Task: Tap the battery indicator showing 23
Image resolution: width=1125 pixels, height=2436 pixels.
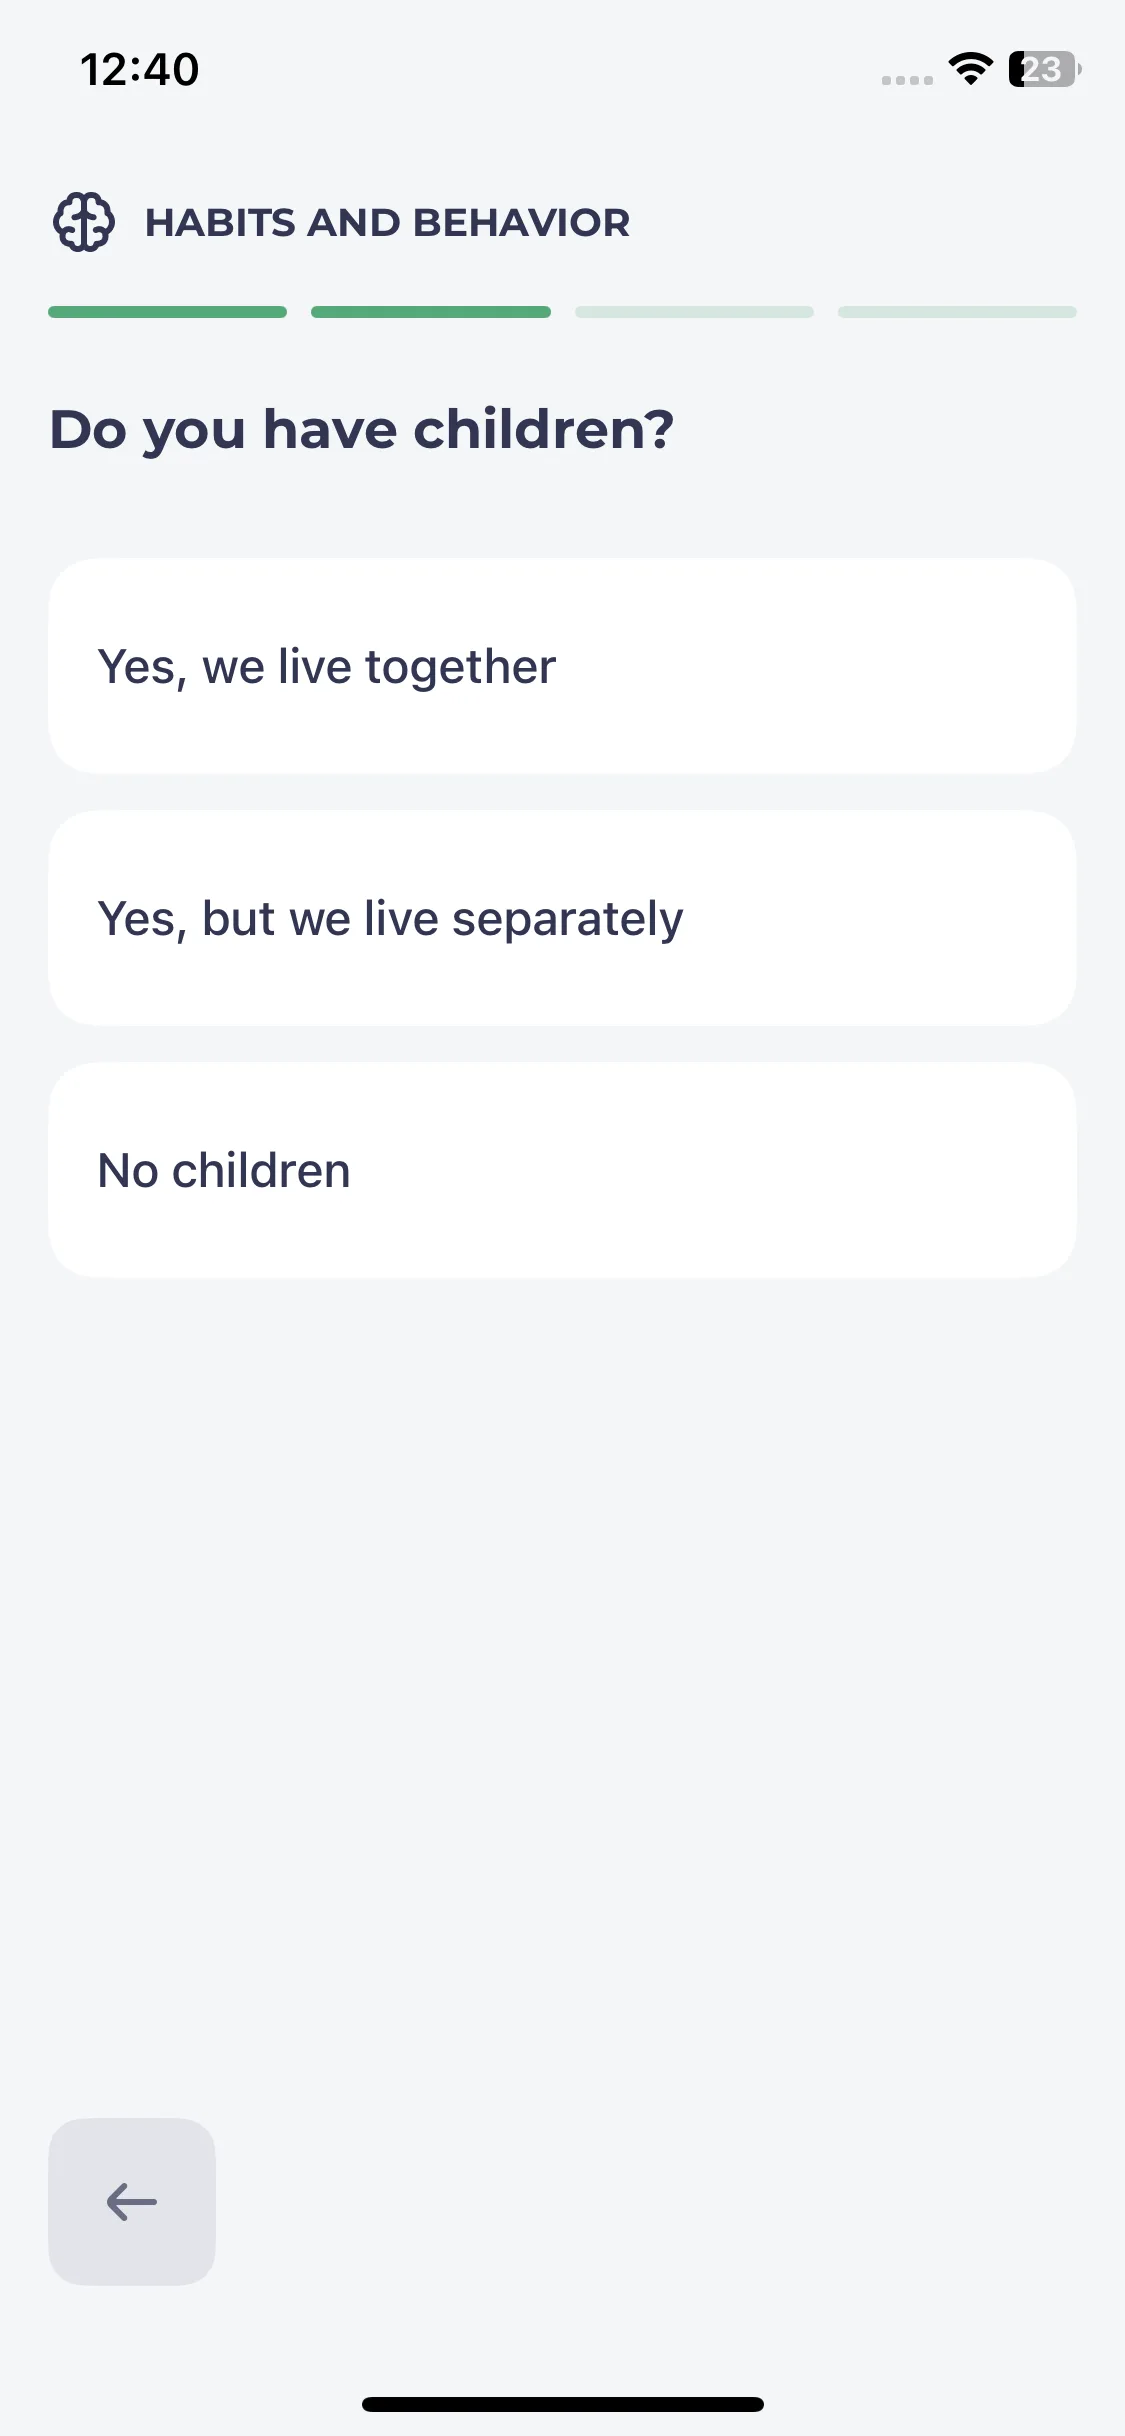Action: (1045, 69)
